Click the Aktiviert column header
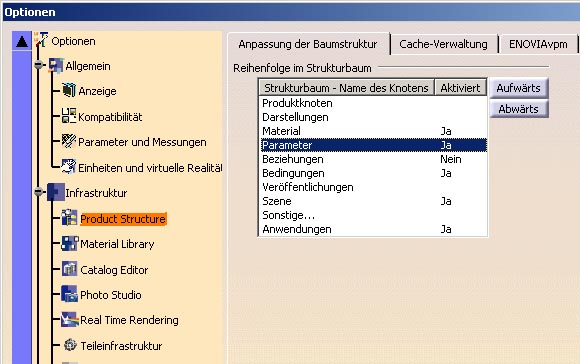This screenshot has width=580, height=364. (x=460, y=88)
